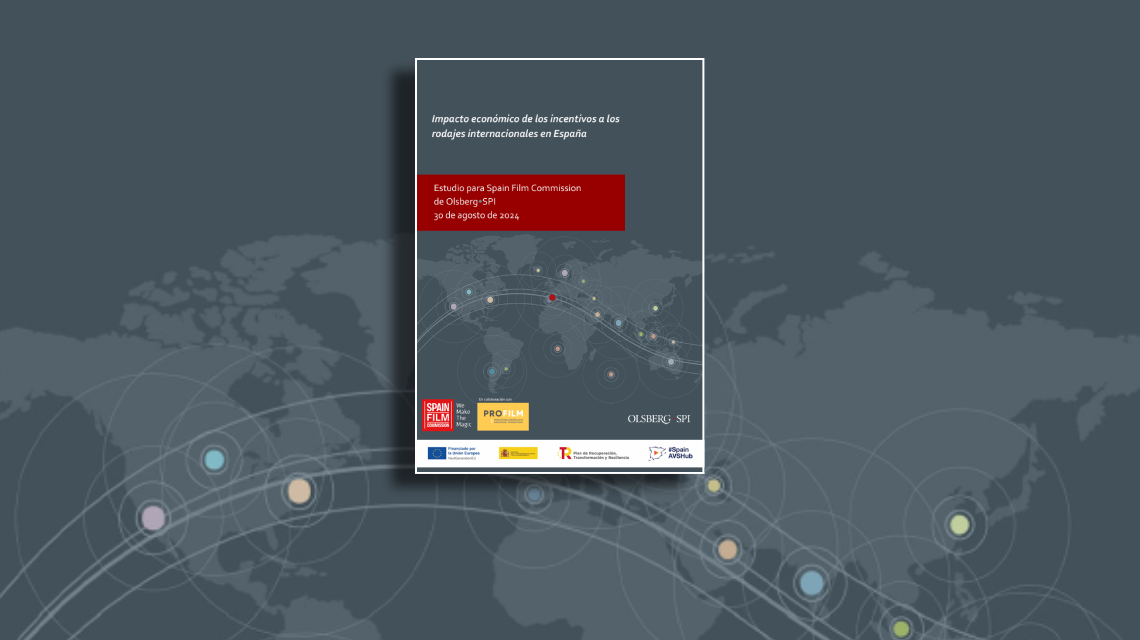Click the Spain Film Commission red logo
1140x640 pixels.
[438, 415]
